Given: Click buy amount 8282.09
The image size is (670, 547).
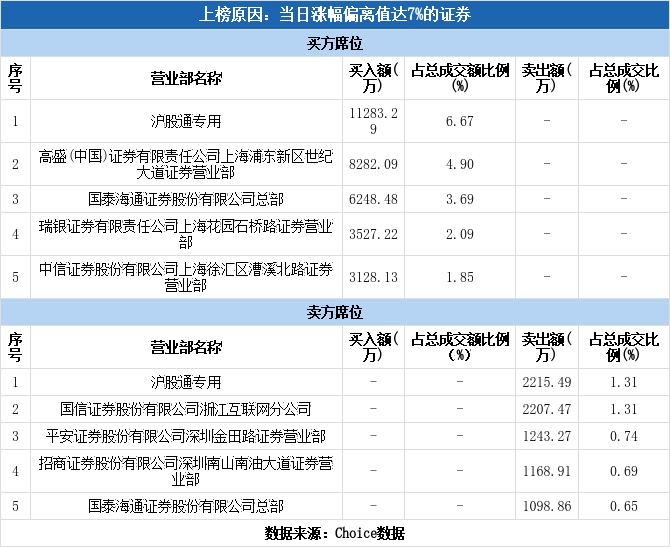Looking at the screenshot, I should pos(373,164).
